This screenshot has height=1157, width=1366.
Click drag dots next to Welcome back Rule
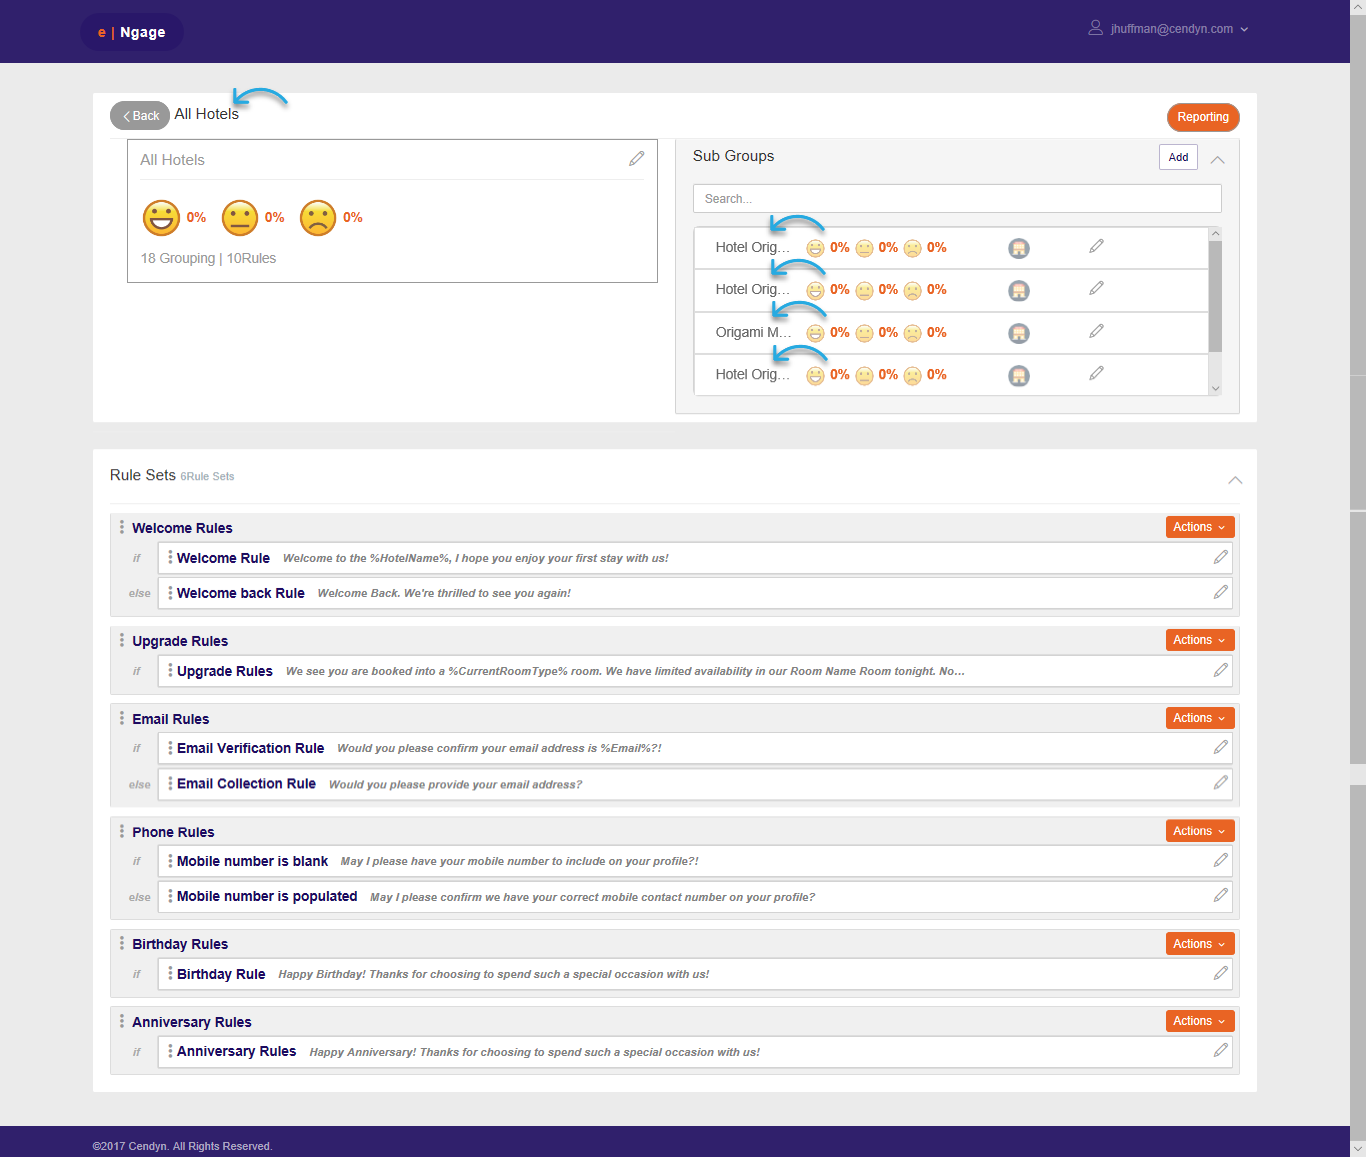[170, 593]
